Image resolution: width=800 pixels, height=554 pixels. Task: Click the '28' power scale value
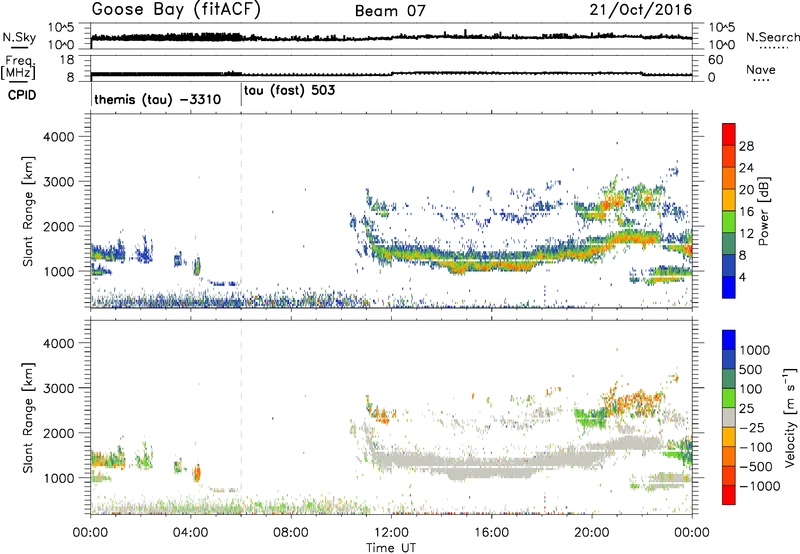click(x=746, y=146)
